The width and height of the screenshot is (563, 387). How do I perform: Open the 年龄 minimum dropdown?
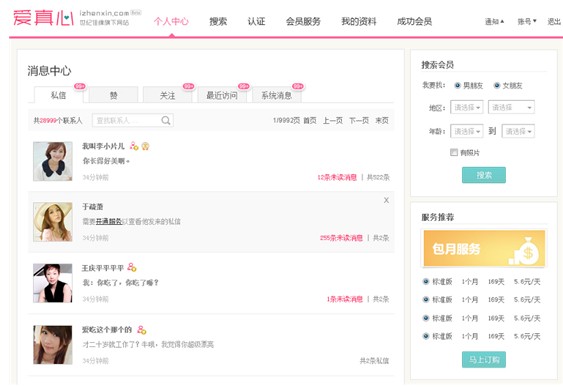pos(467,131)
